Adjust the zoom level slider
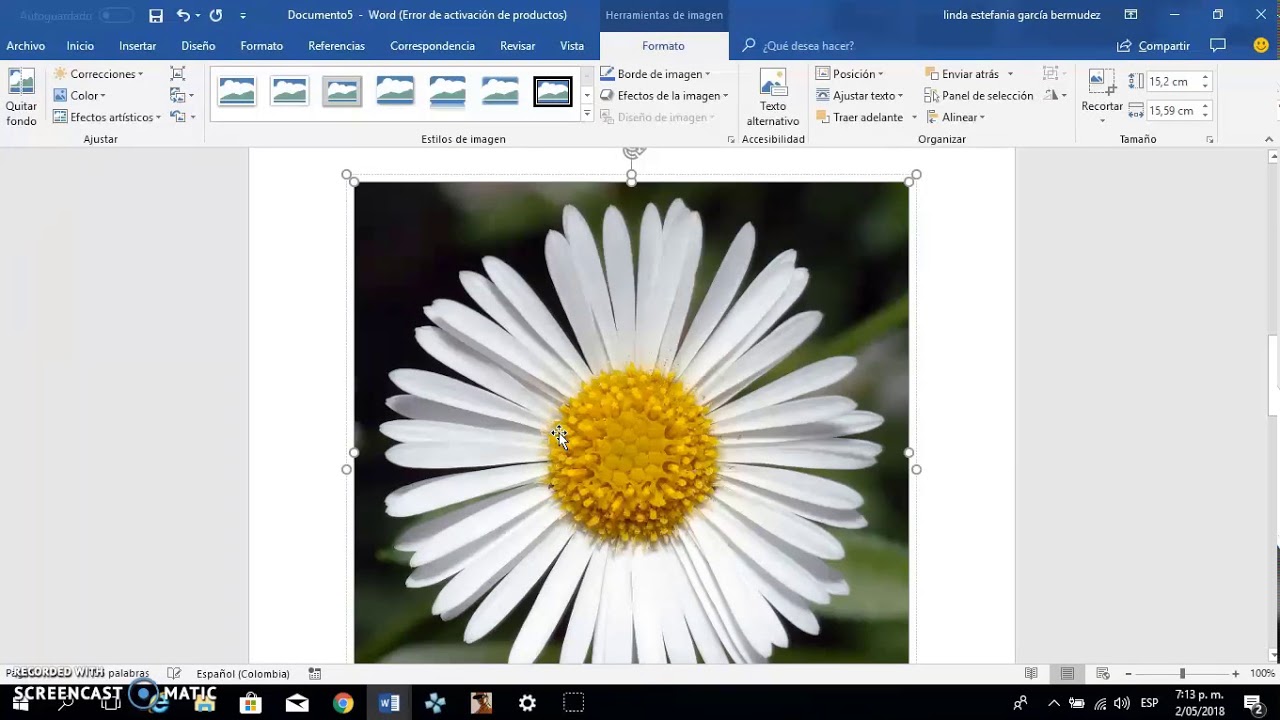 coord(1182,674)
